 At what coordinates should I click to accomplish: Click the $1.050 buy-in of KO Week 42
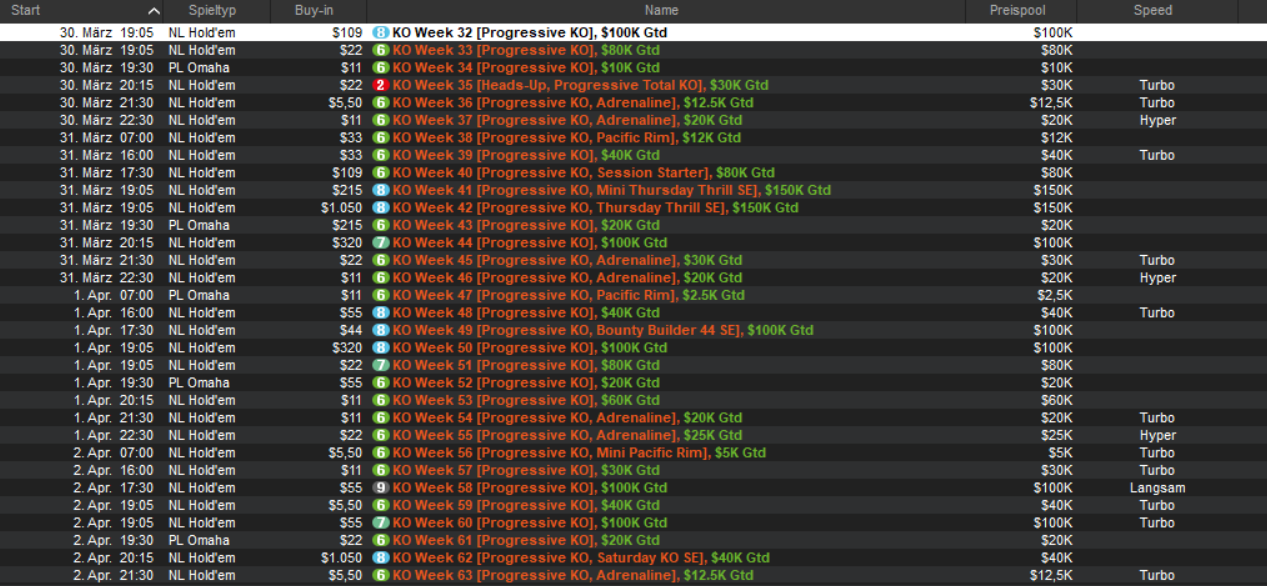click(x=342, y=208)
